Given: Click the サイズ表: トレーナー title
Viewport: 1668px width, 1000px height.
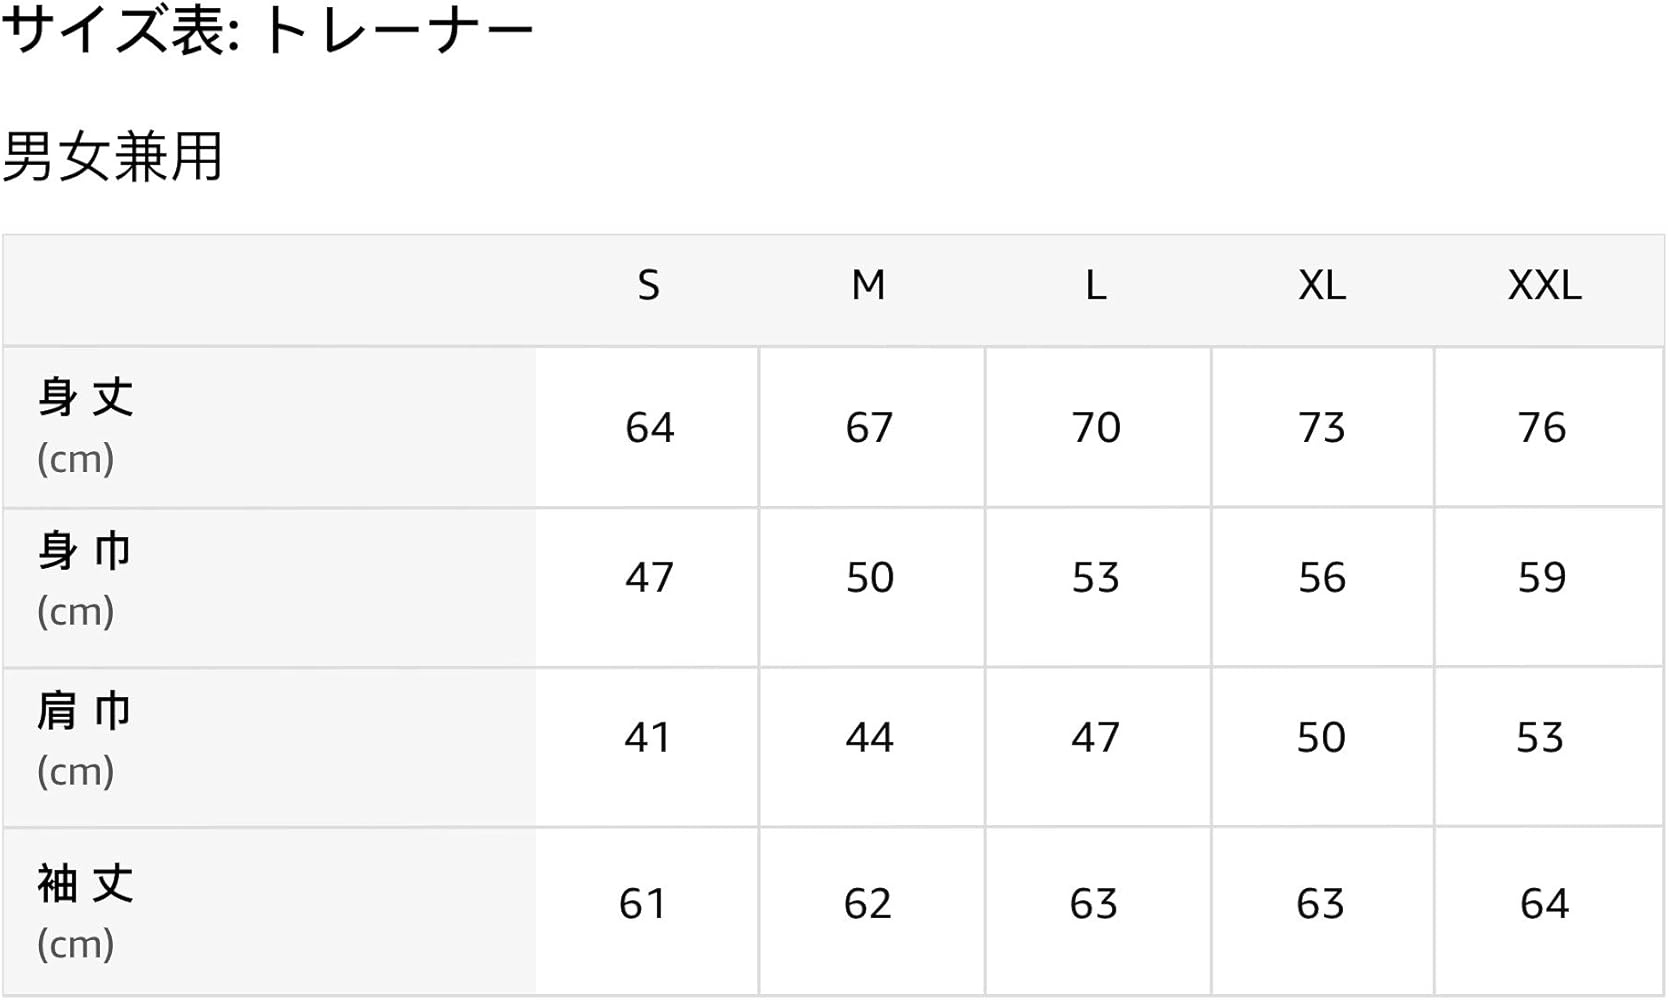Looking at the screenshot, I should click(x=268, y=32).
